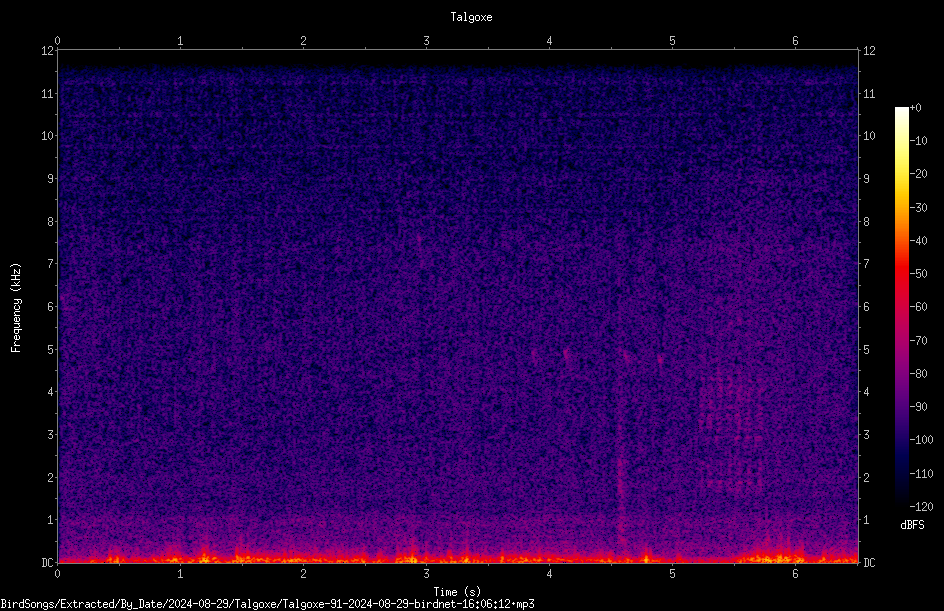Click the 5 second top time marker
Screen dimensions: 944x611
coord(672,41)
